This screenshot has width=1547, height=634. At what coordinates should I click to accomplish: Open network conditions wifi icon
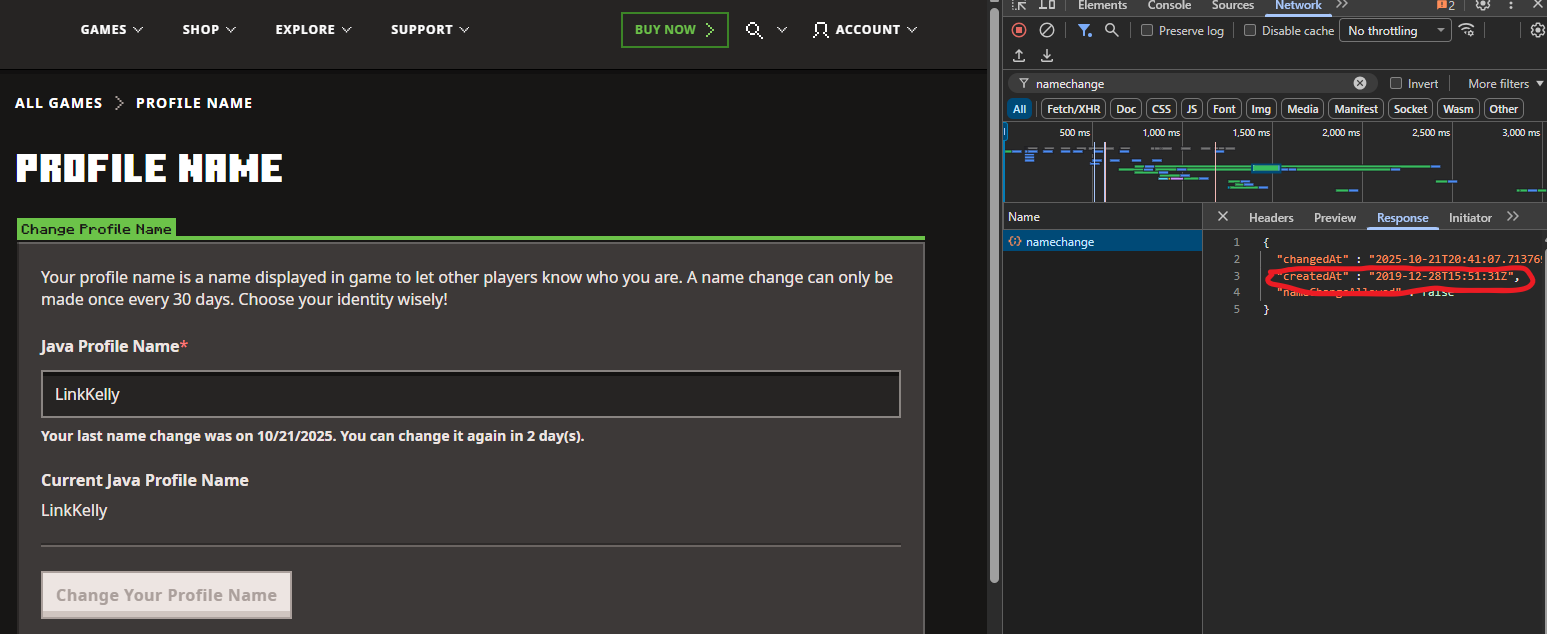pos(1467,30)
